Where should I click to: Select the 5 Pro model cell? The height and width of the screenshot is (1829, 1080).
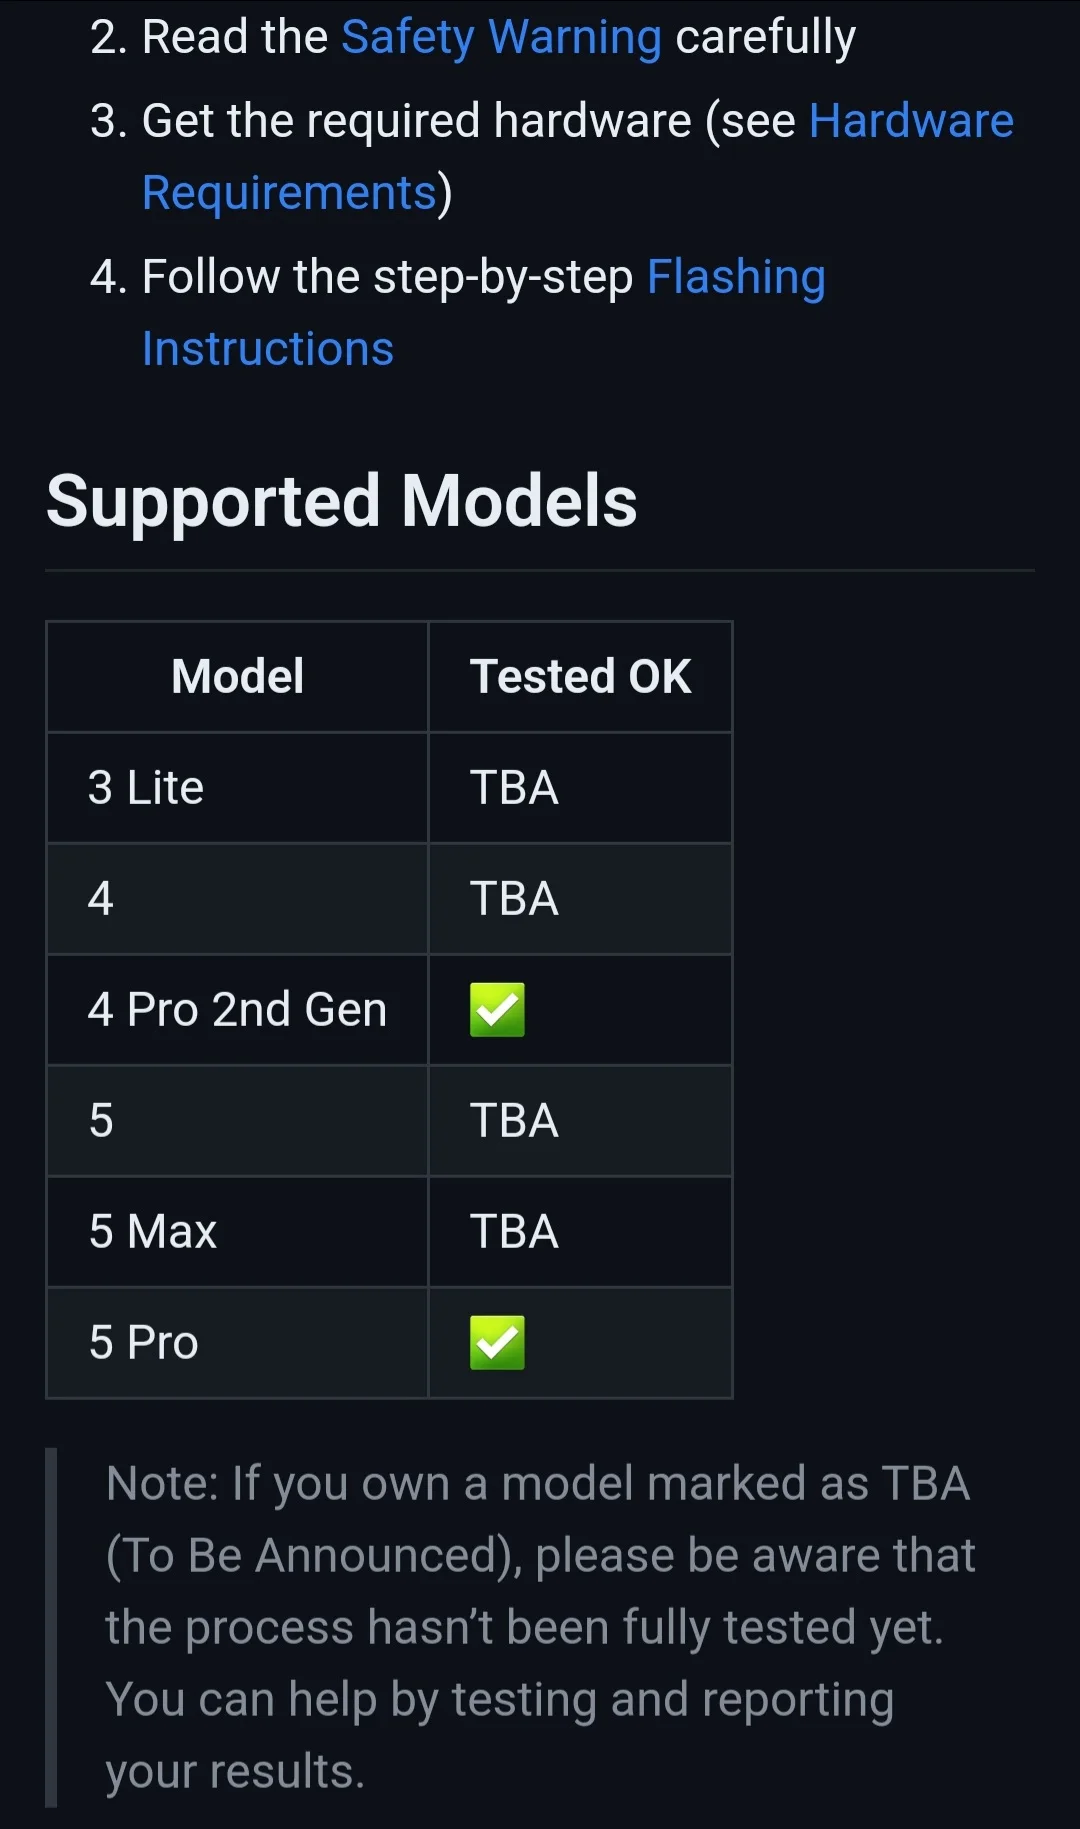pyautogui.click(x=144, y=1342)
